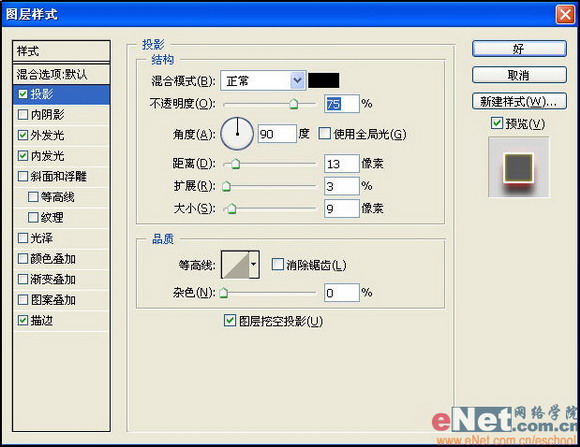Click the style preview thumbnail

(519, 167)
